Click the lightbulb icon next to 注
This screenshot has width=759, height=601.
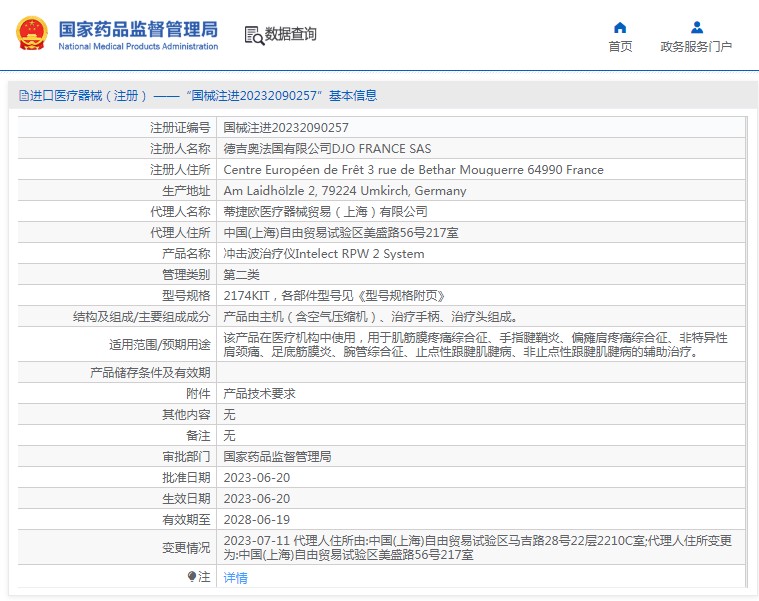192,576
